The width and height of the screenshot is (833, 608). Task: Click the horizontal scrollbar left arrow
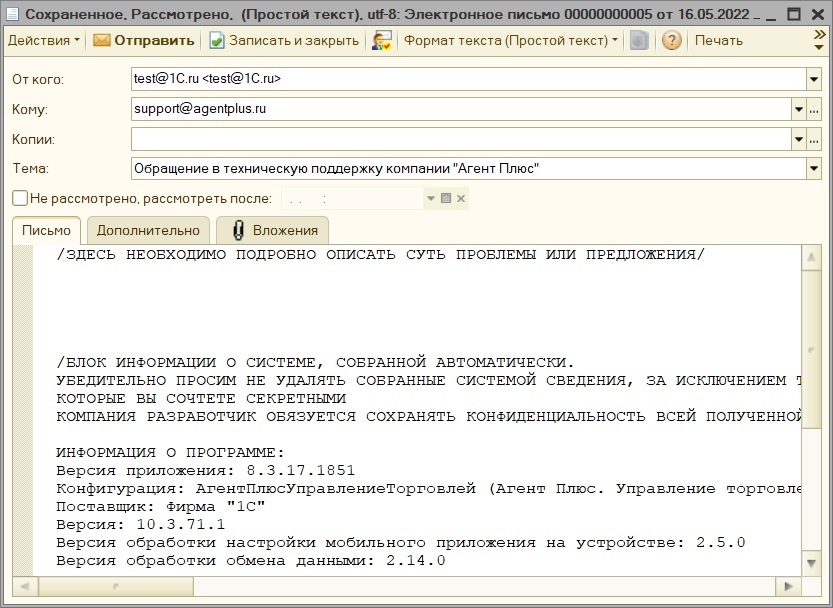(24, 586)
